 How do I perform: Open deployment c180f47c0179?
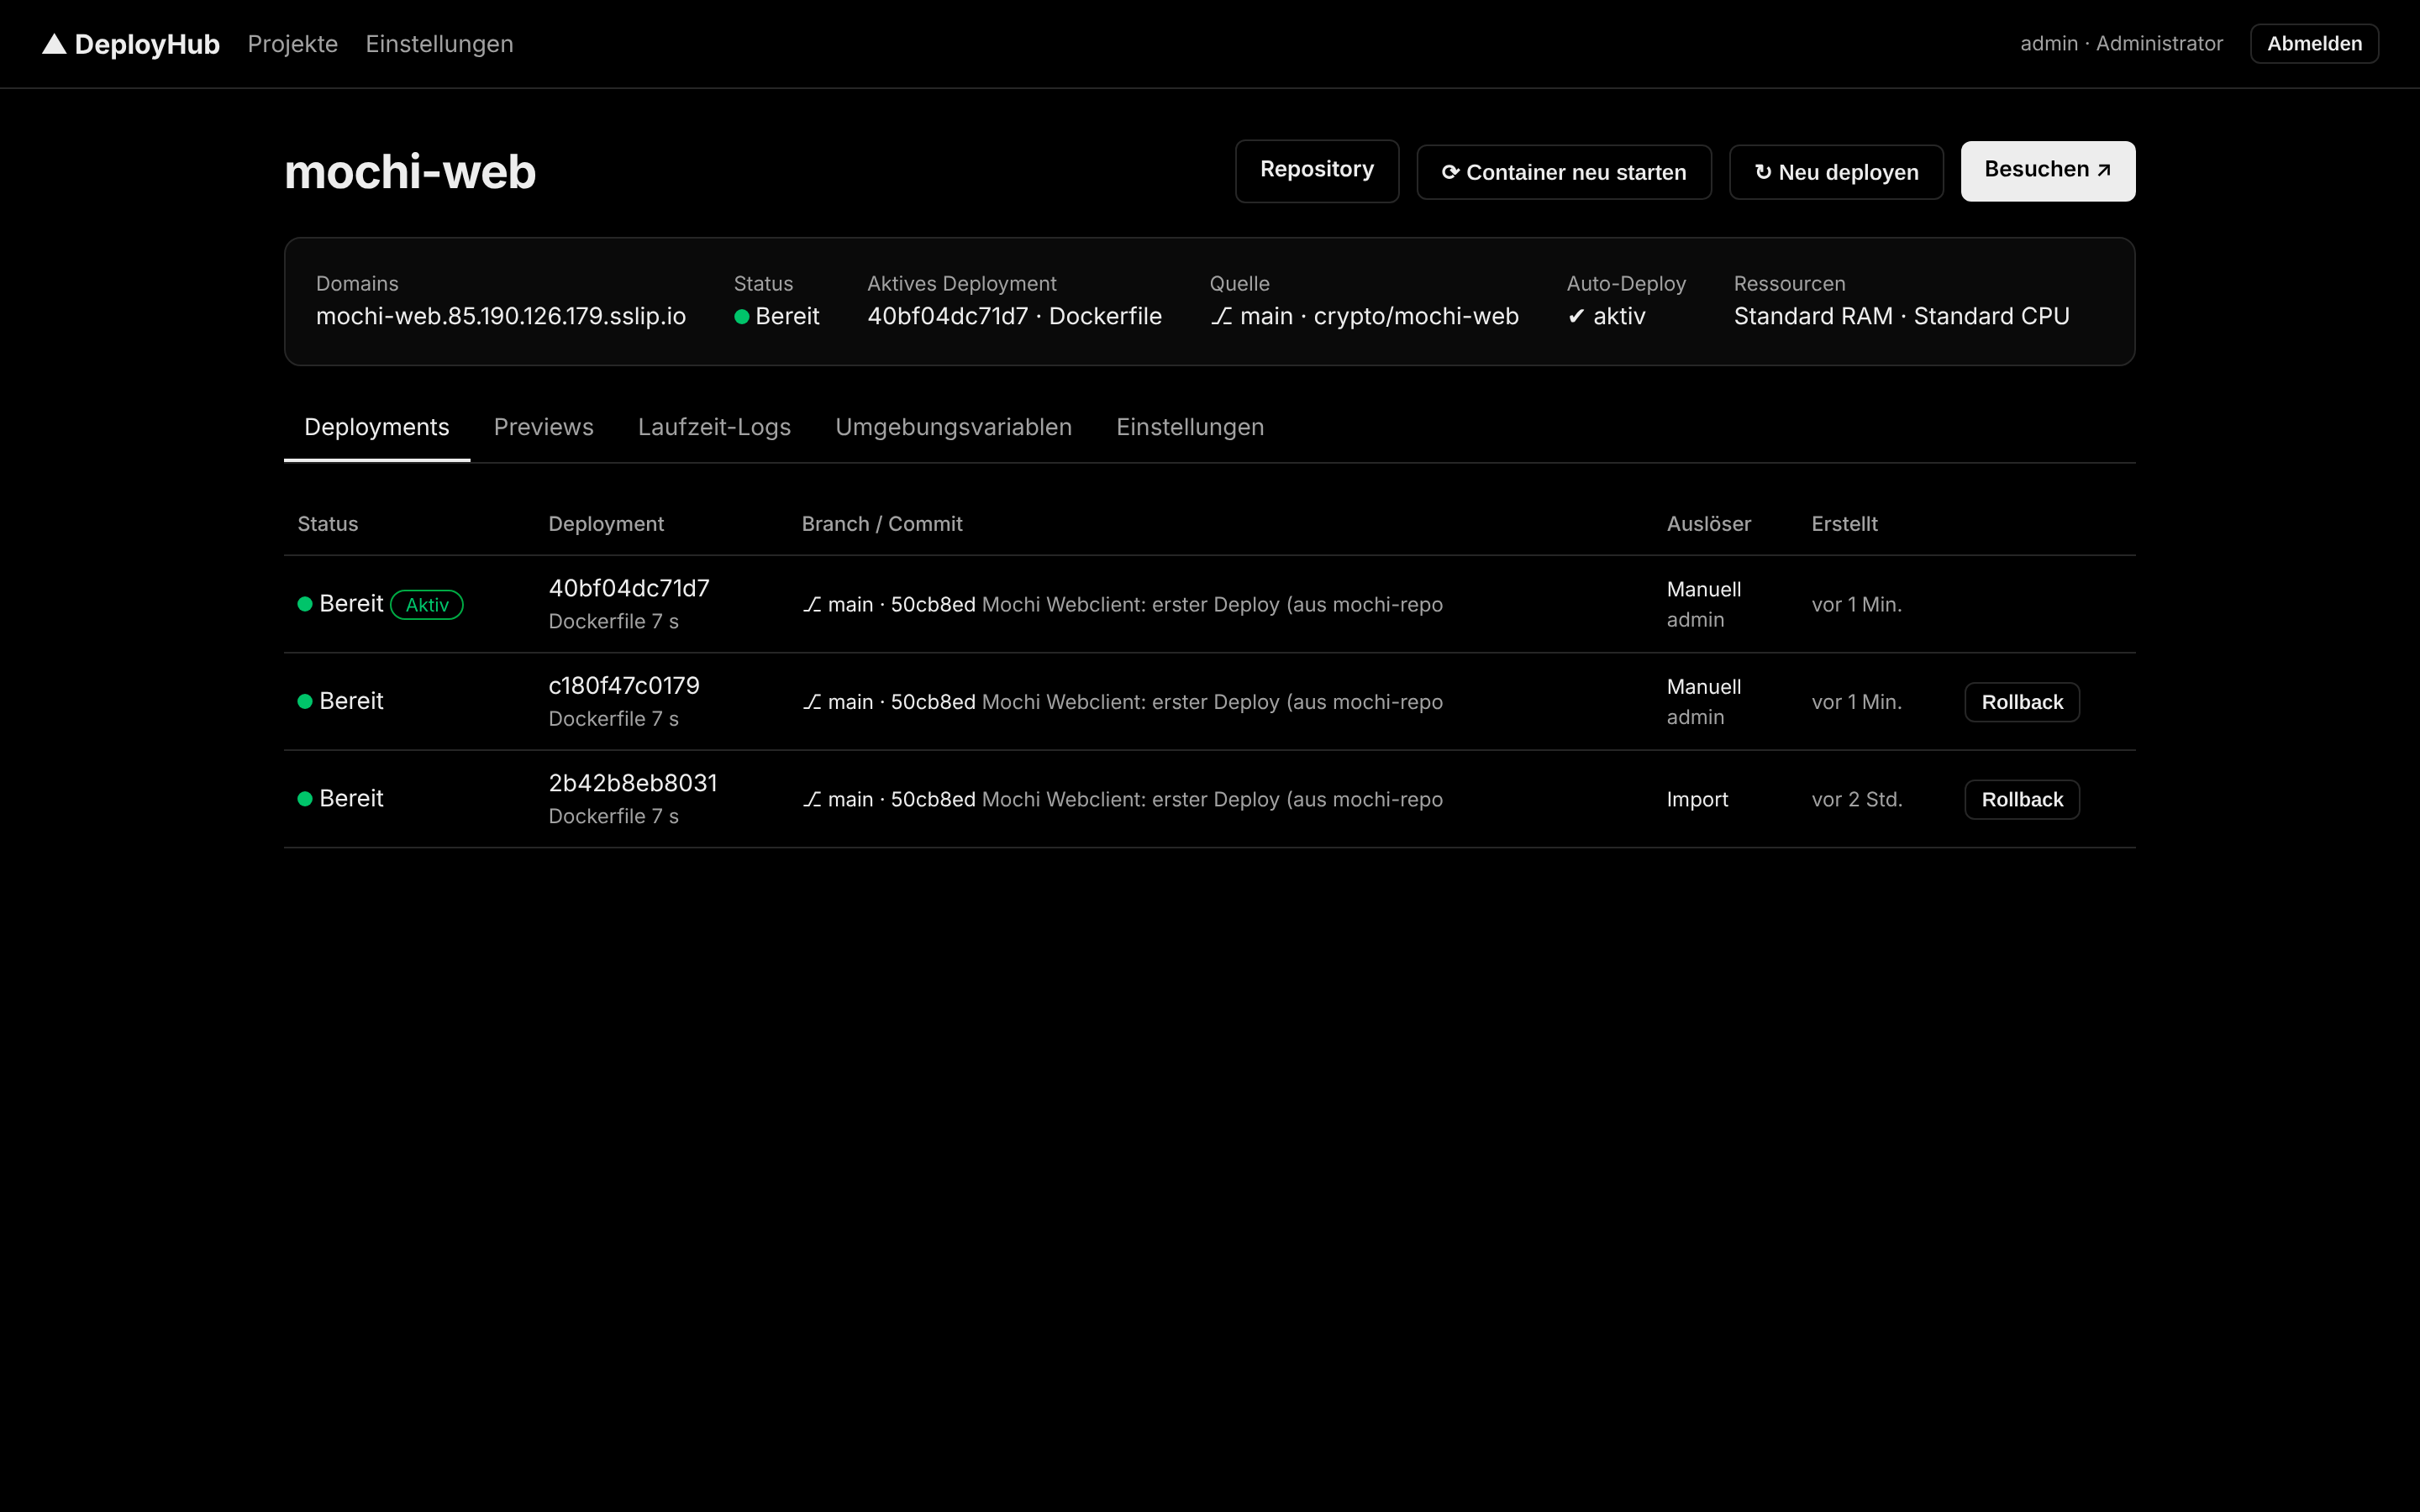tap(624, 685)
